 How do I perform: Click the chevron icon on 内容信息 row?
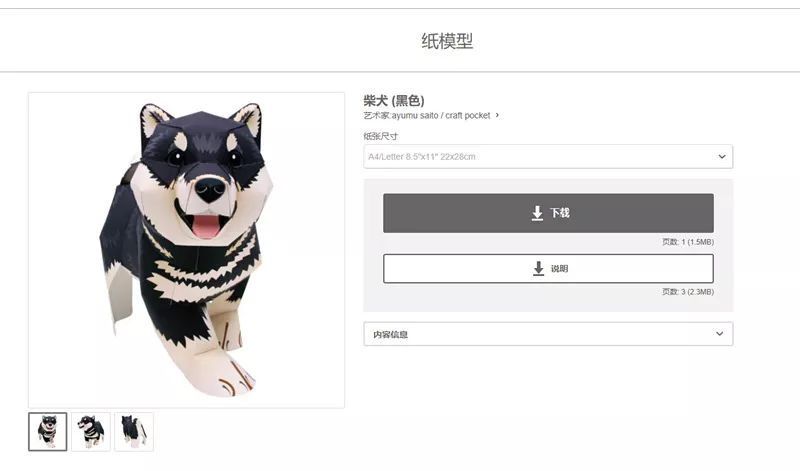click(719, 334)
